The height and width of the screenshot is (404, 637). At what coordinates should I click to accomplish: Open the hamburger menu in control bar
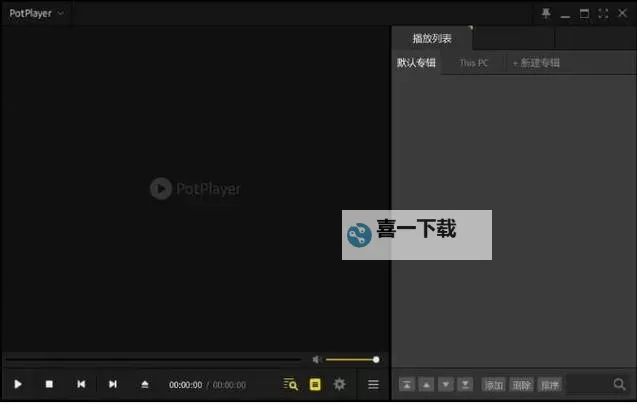click(373, 384)
